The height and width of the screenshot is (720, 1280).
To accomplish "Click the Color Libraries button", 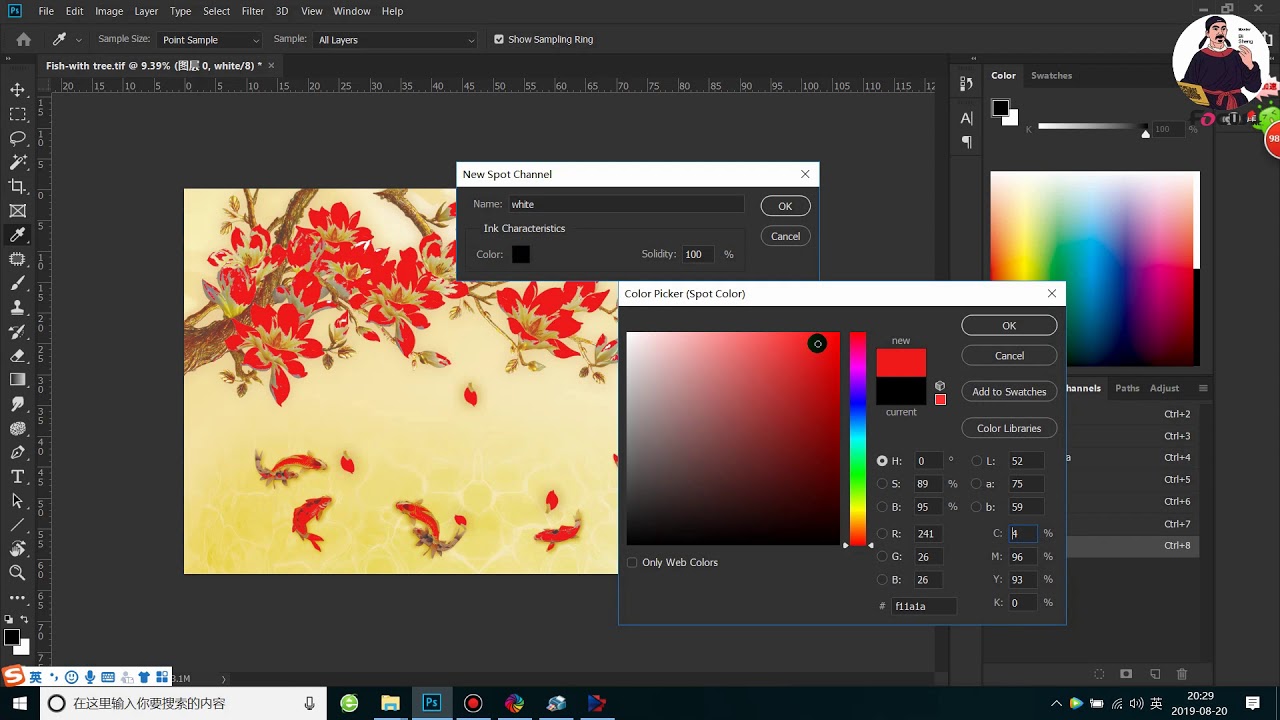I will (x=1009, y=428).
